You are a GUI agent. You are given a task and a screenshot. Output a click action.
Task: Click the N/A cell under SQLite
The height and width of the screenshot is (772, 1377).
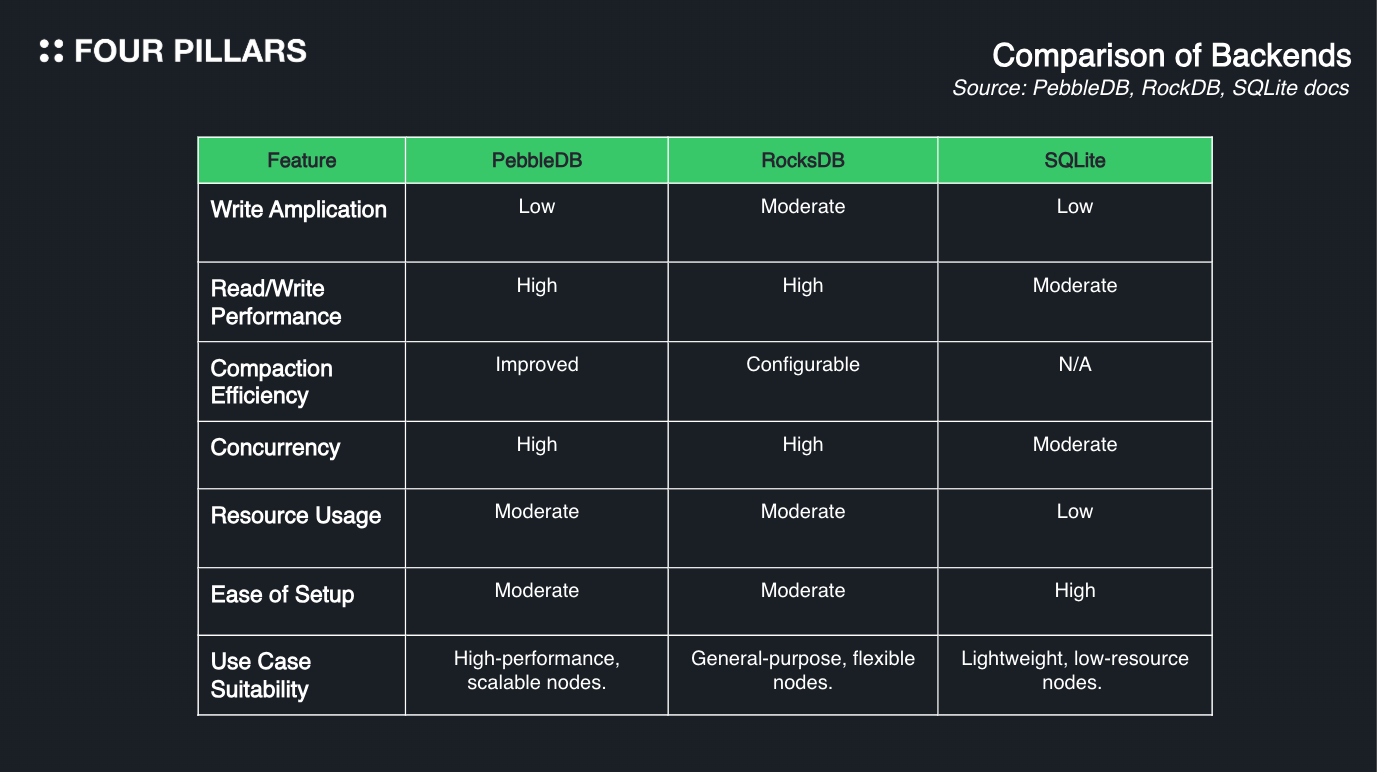tap(1075, 365)
